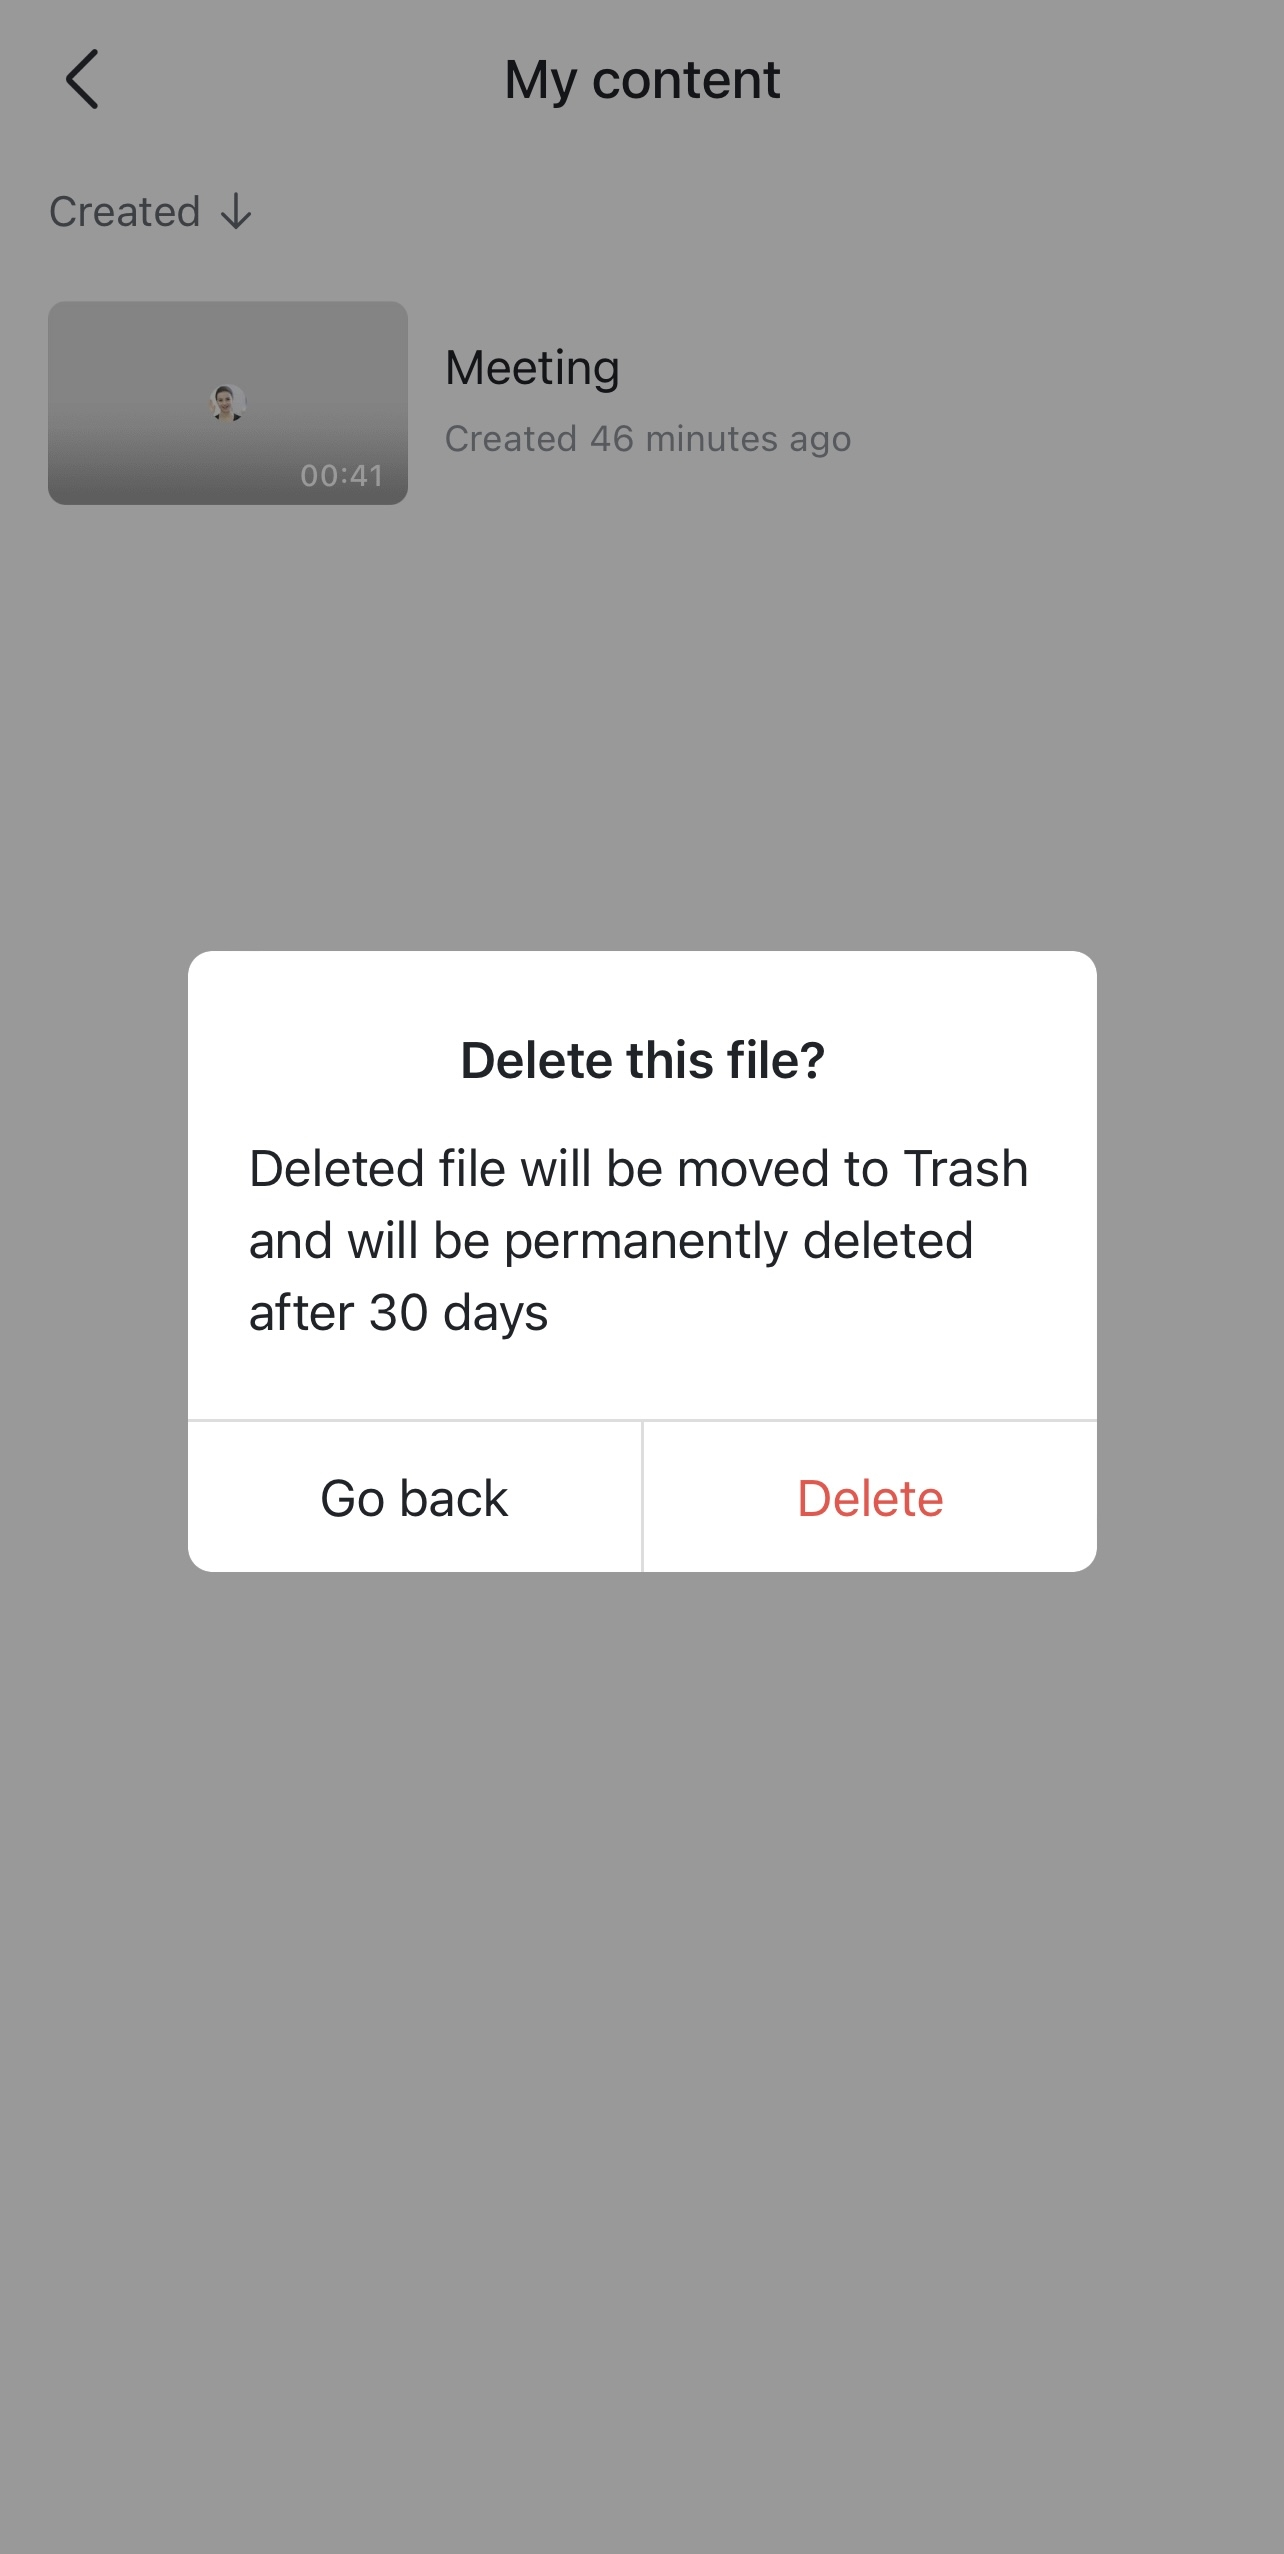Click the Delete this file? heading

point(642,1060)
